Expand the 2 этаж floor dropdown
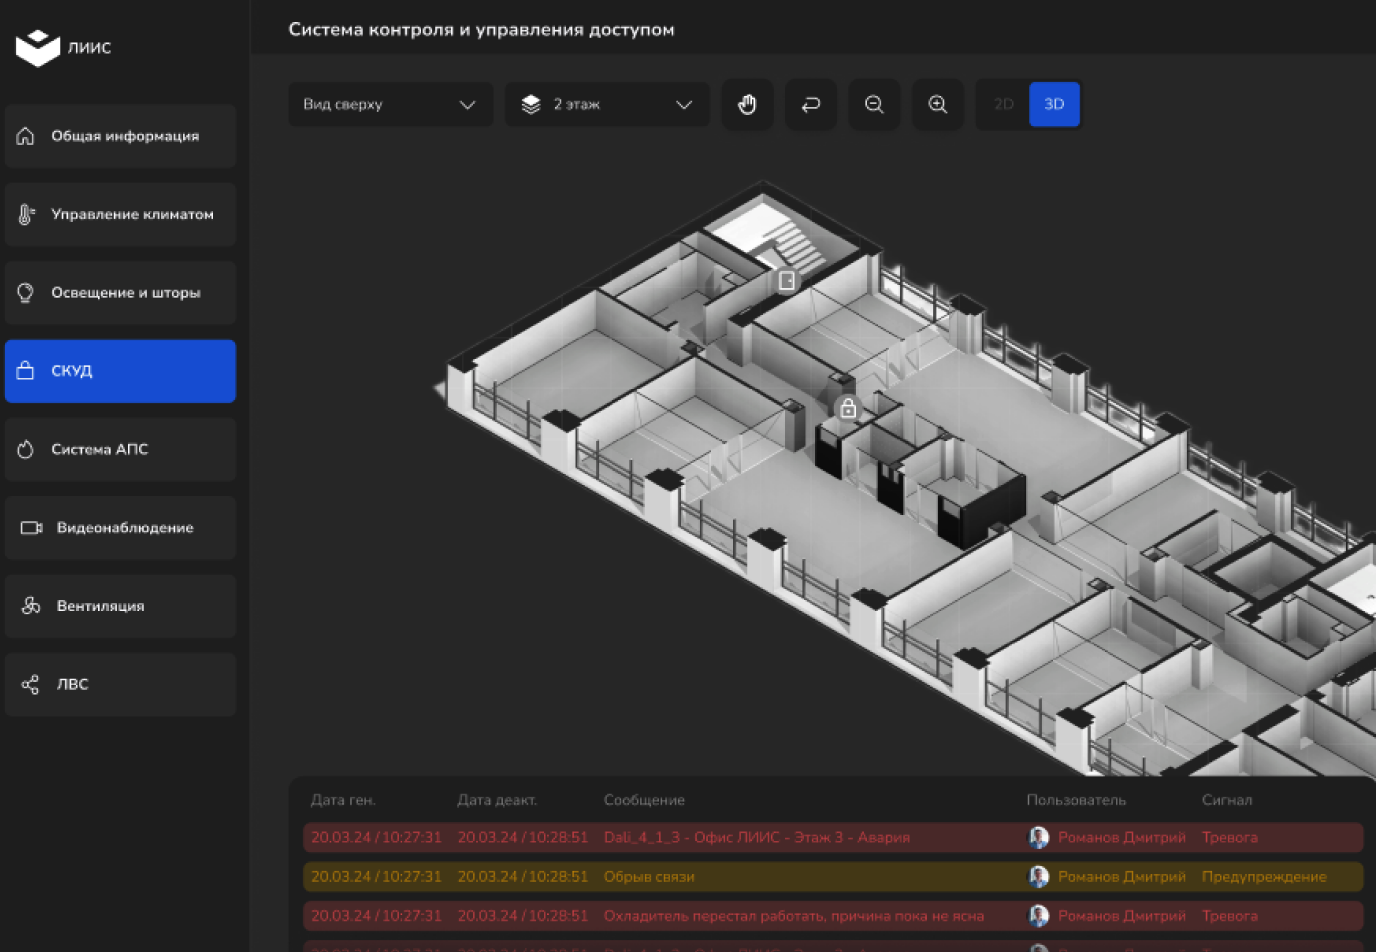Image resolution: width=1376 pixels, height=952 pixels. [608, 104]
